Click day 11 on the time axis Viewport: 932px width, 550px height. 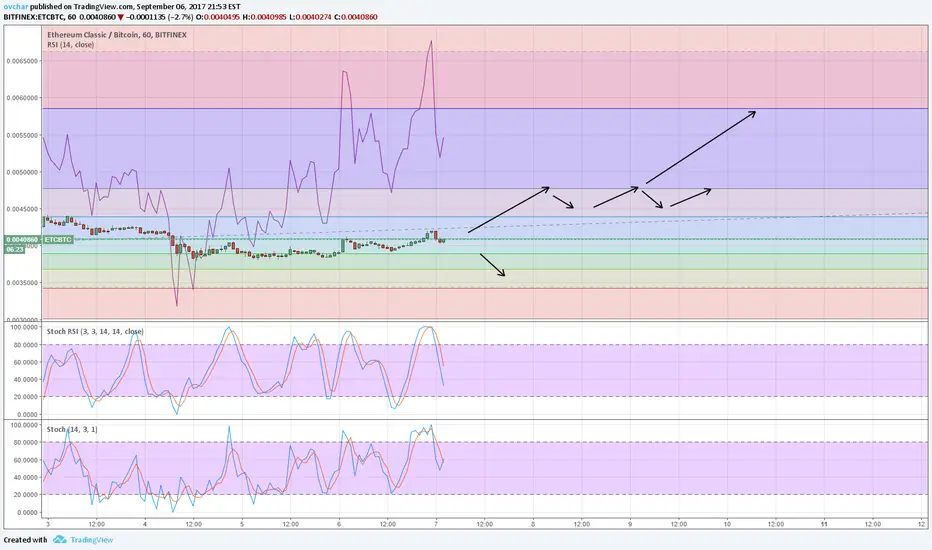(x=824, y=524)
